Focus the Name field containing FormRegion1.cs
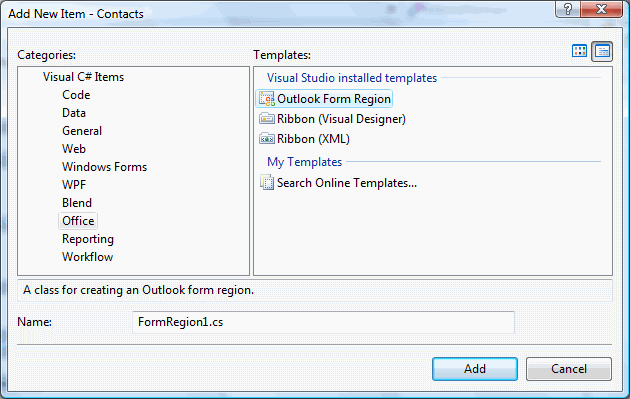630x399 pixels. (323, 322)
